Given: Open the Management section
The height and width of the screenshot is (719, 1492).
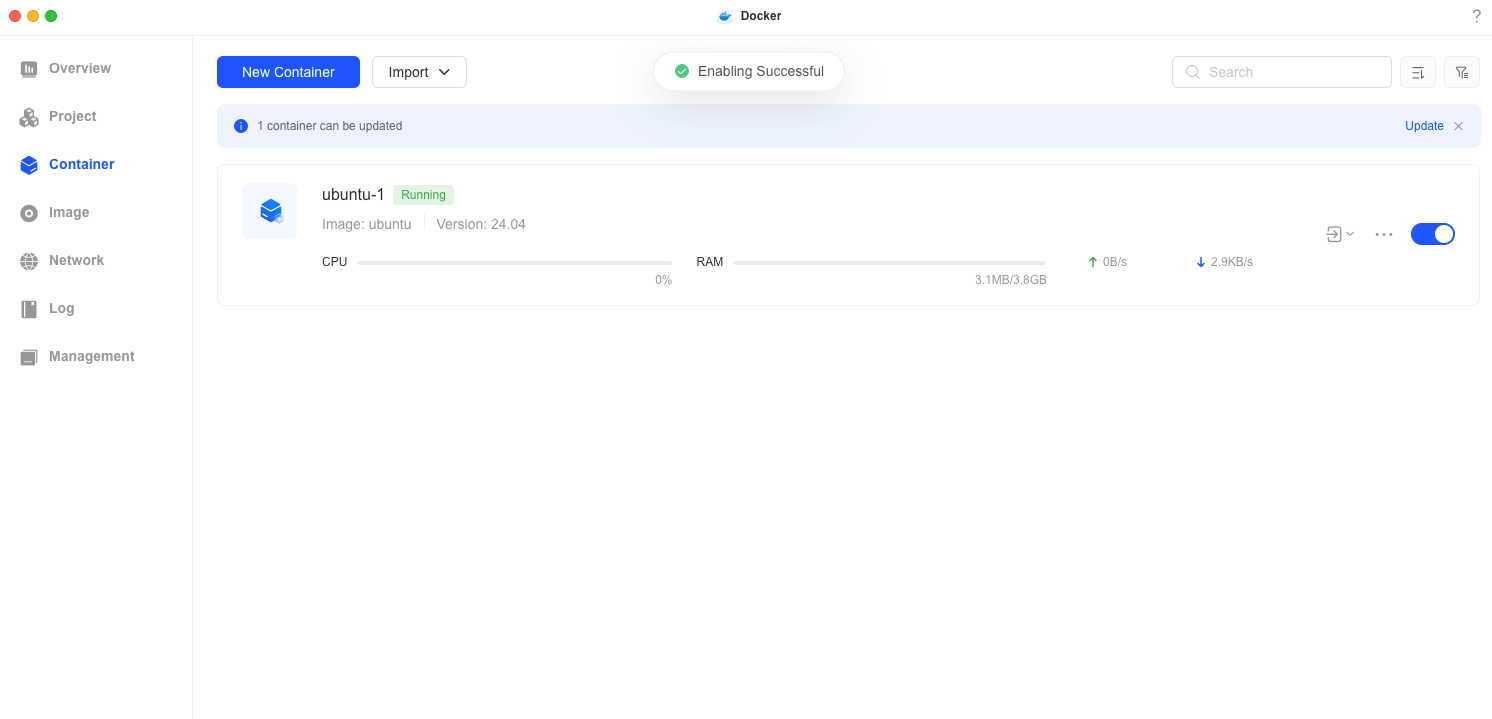Looking at the screenshot, I should click(91, 357).
